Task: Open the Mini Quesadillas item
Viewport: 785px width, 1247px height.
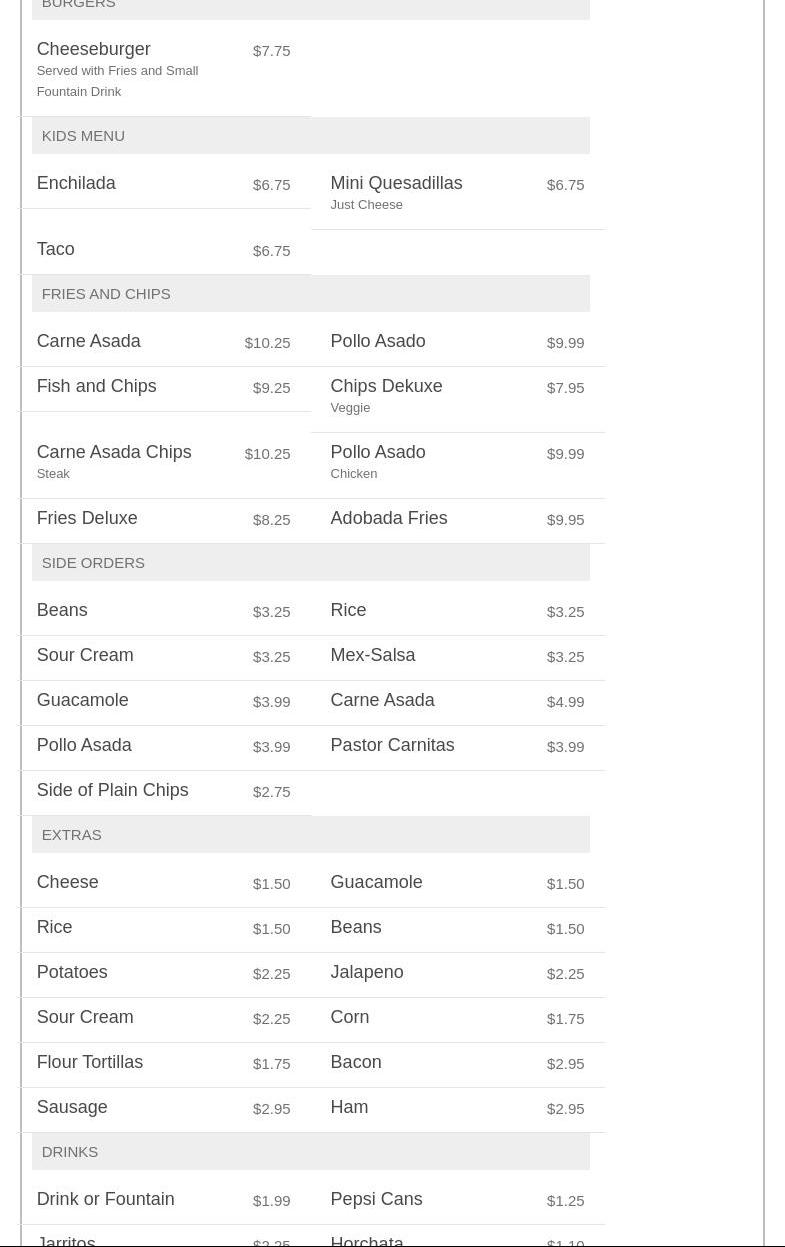Action: pos(396,183)
